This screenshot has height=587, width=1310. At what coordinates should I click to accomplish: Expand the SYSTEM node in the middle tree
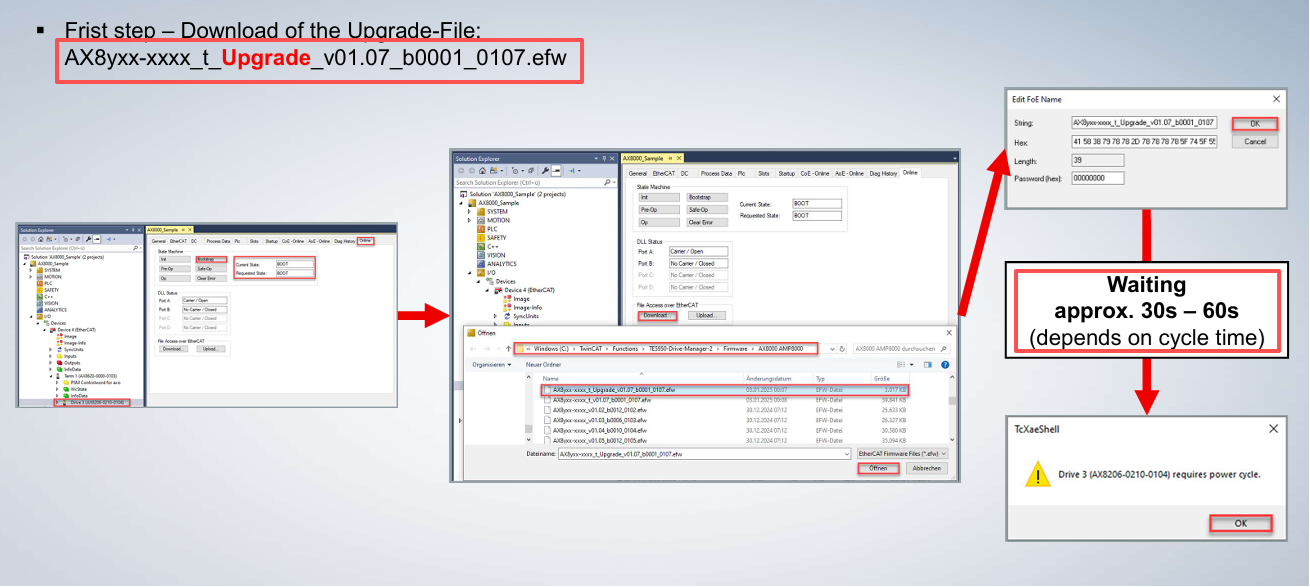[469, 211]
